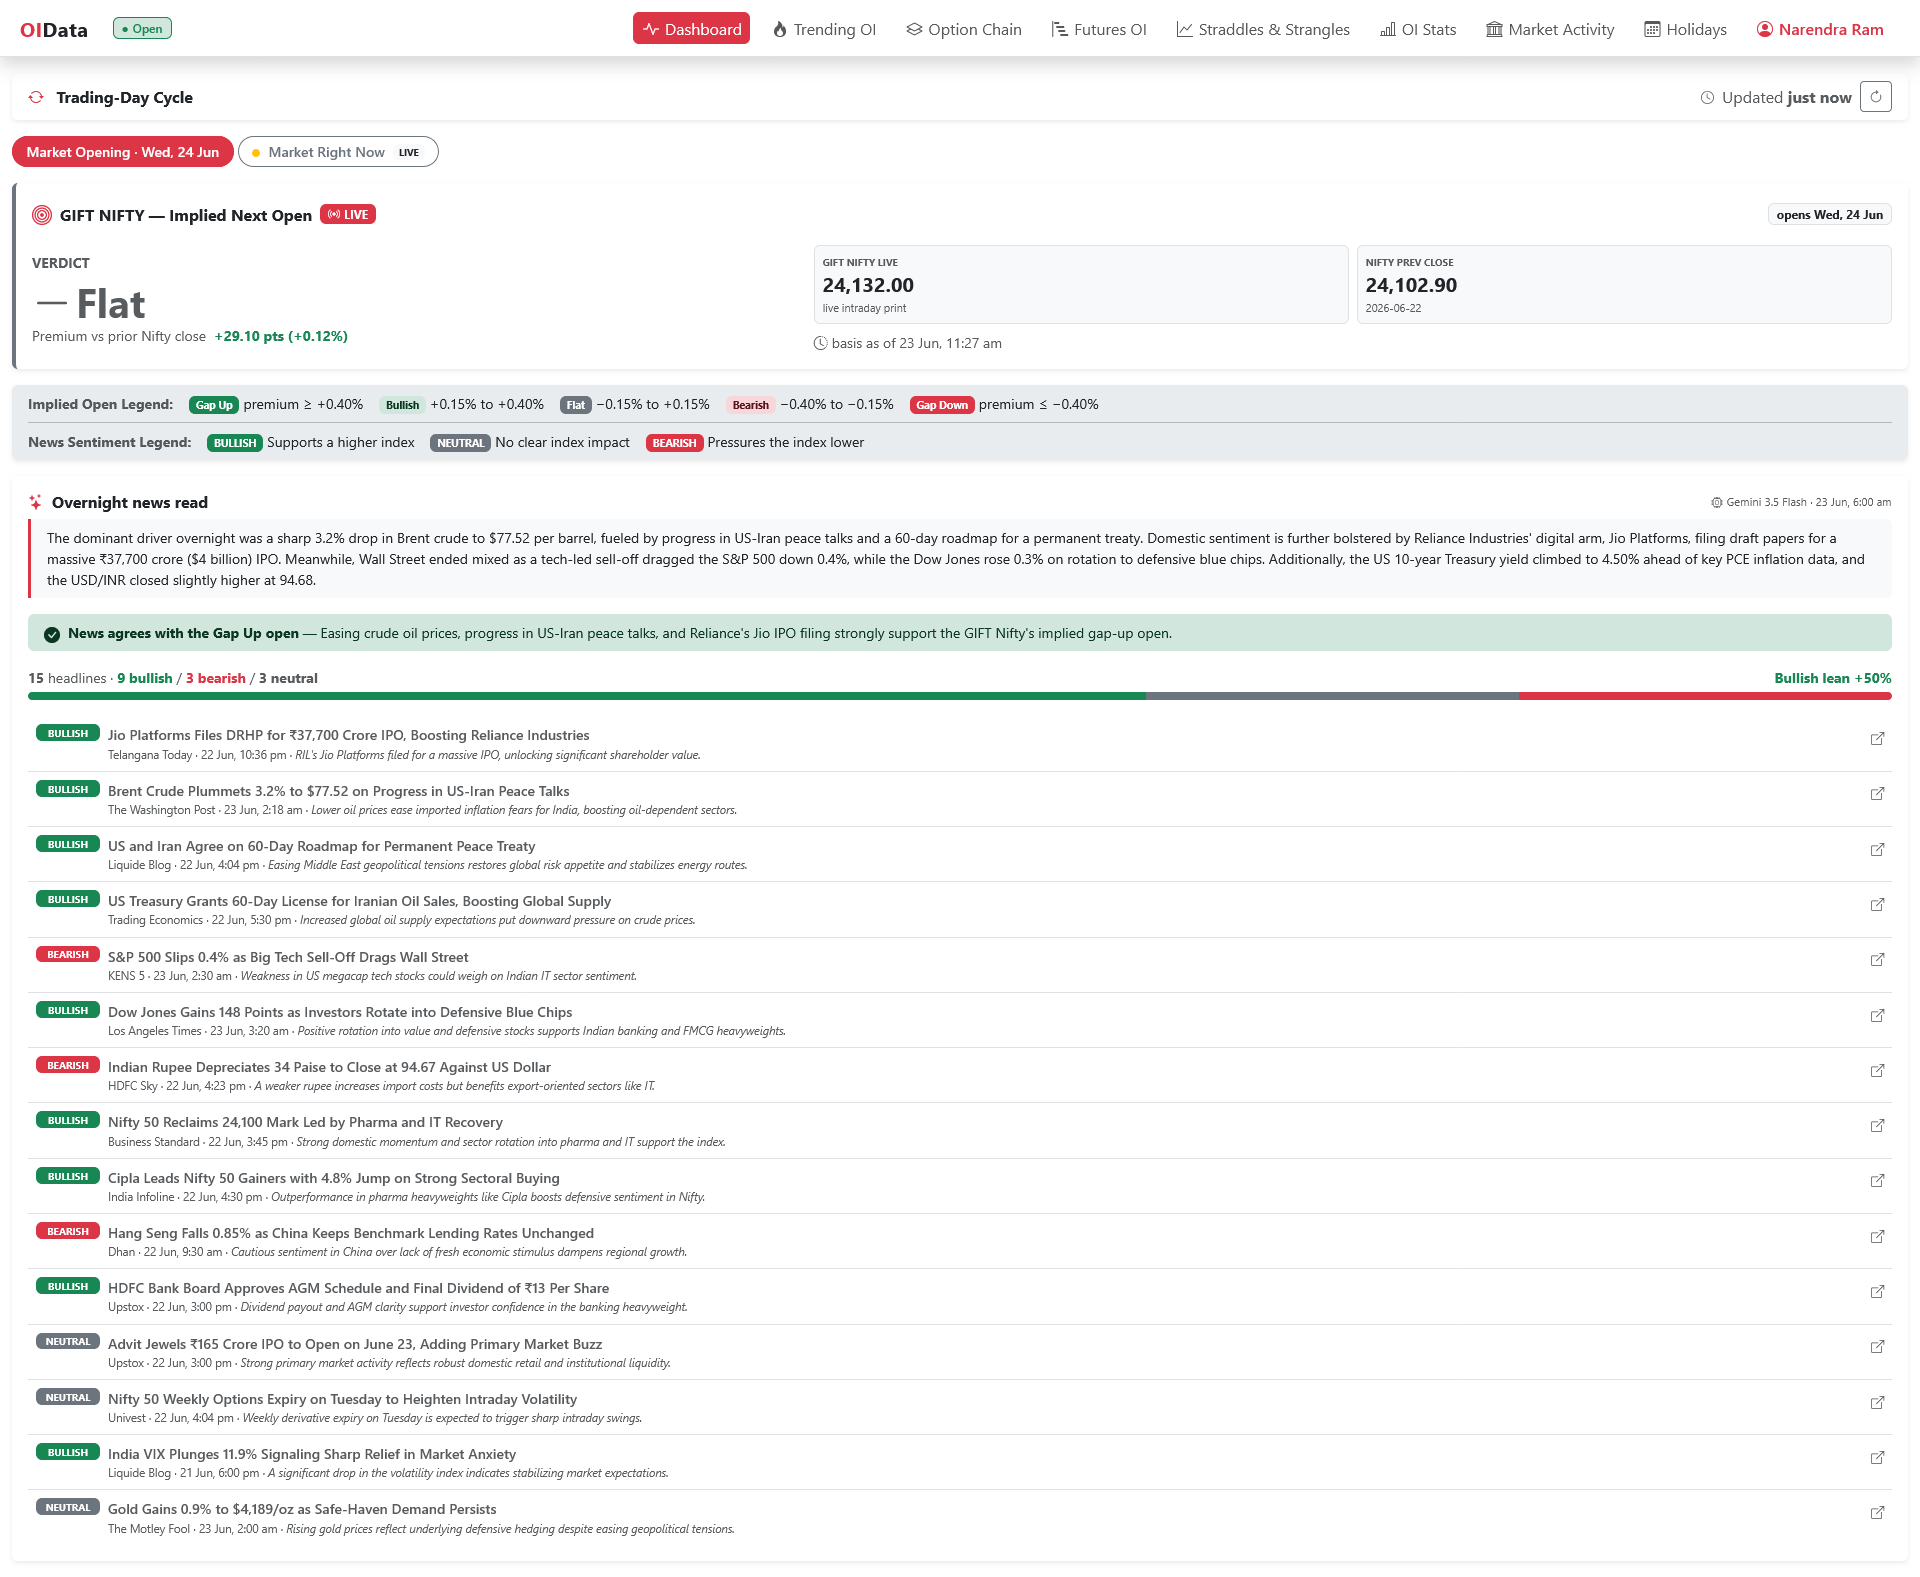Open Narendra Ram profile menu
Image resolution: width=1920 pixels, height=1577 pixels.
(1820, 29)
